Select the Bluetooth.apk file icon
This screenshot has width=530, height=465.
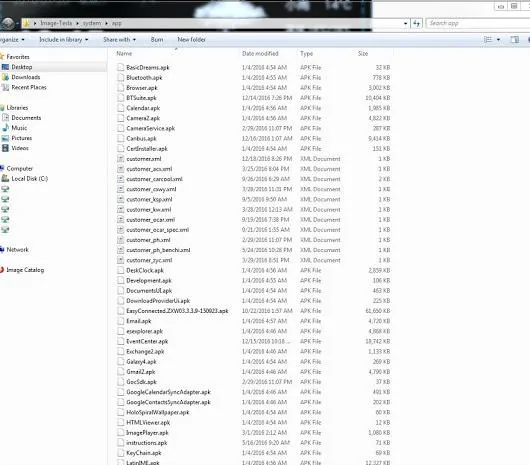[x=120, y=77]
